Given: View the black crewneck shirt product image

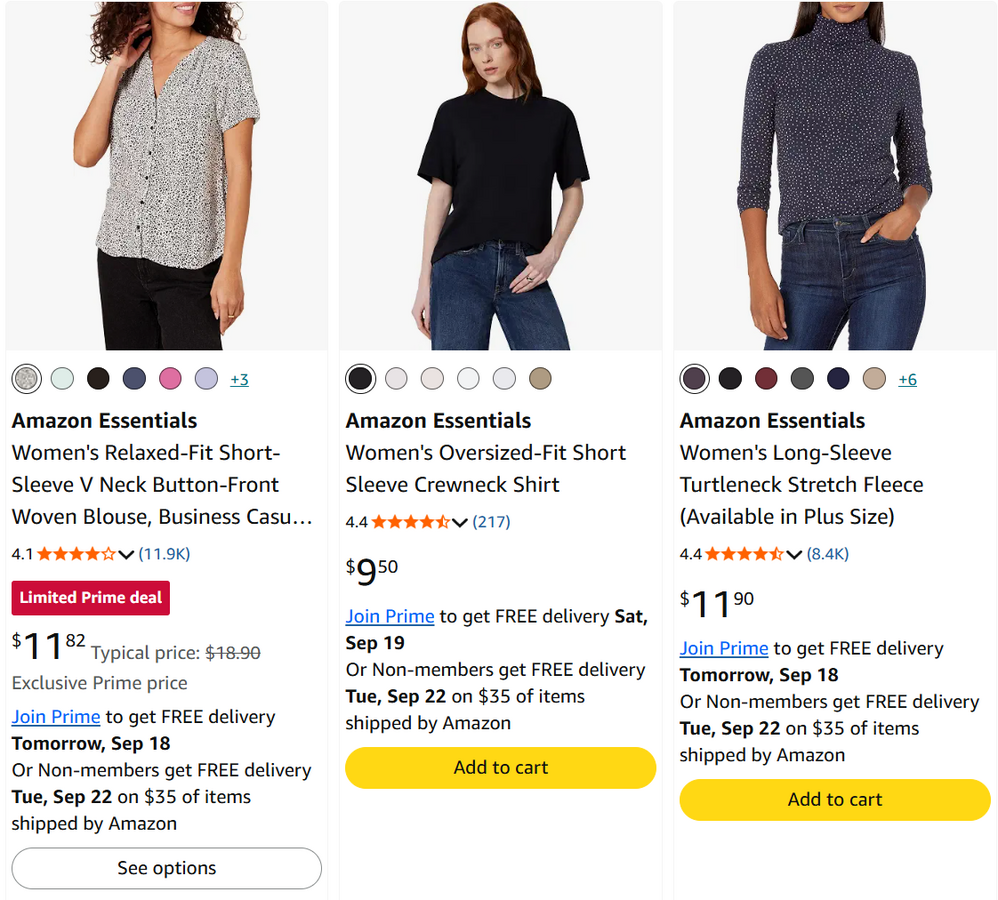Looking at the screenshot, I should (x=500, y=175).
